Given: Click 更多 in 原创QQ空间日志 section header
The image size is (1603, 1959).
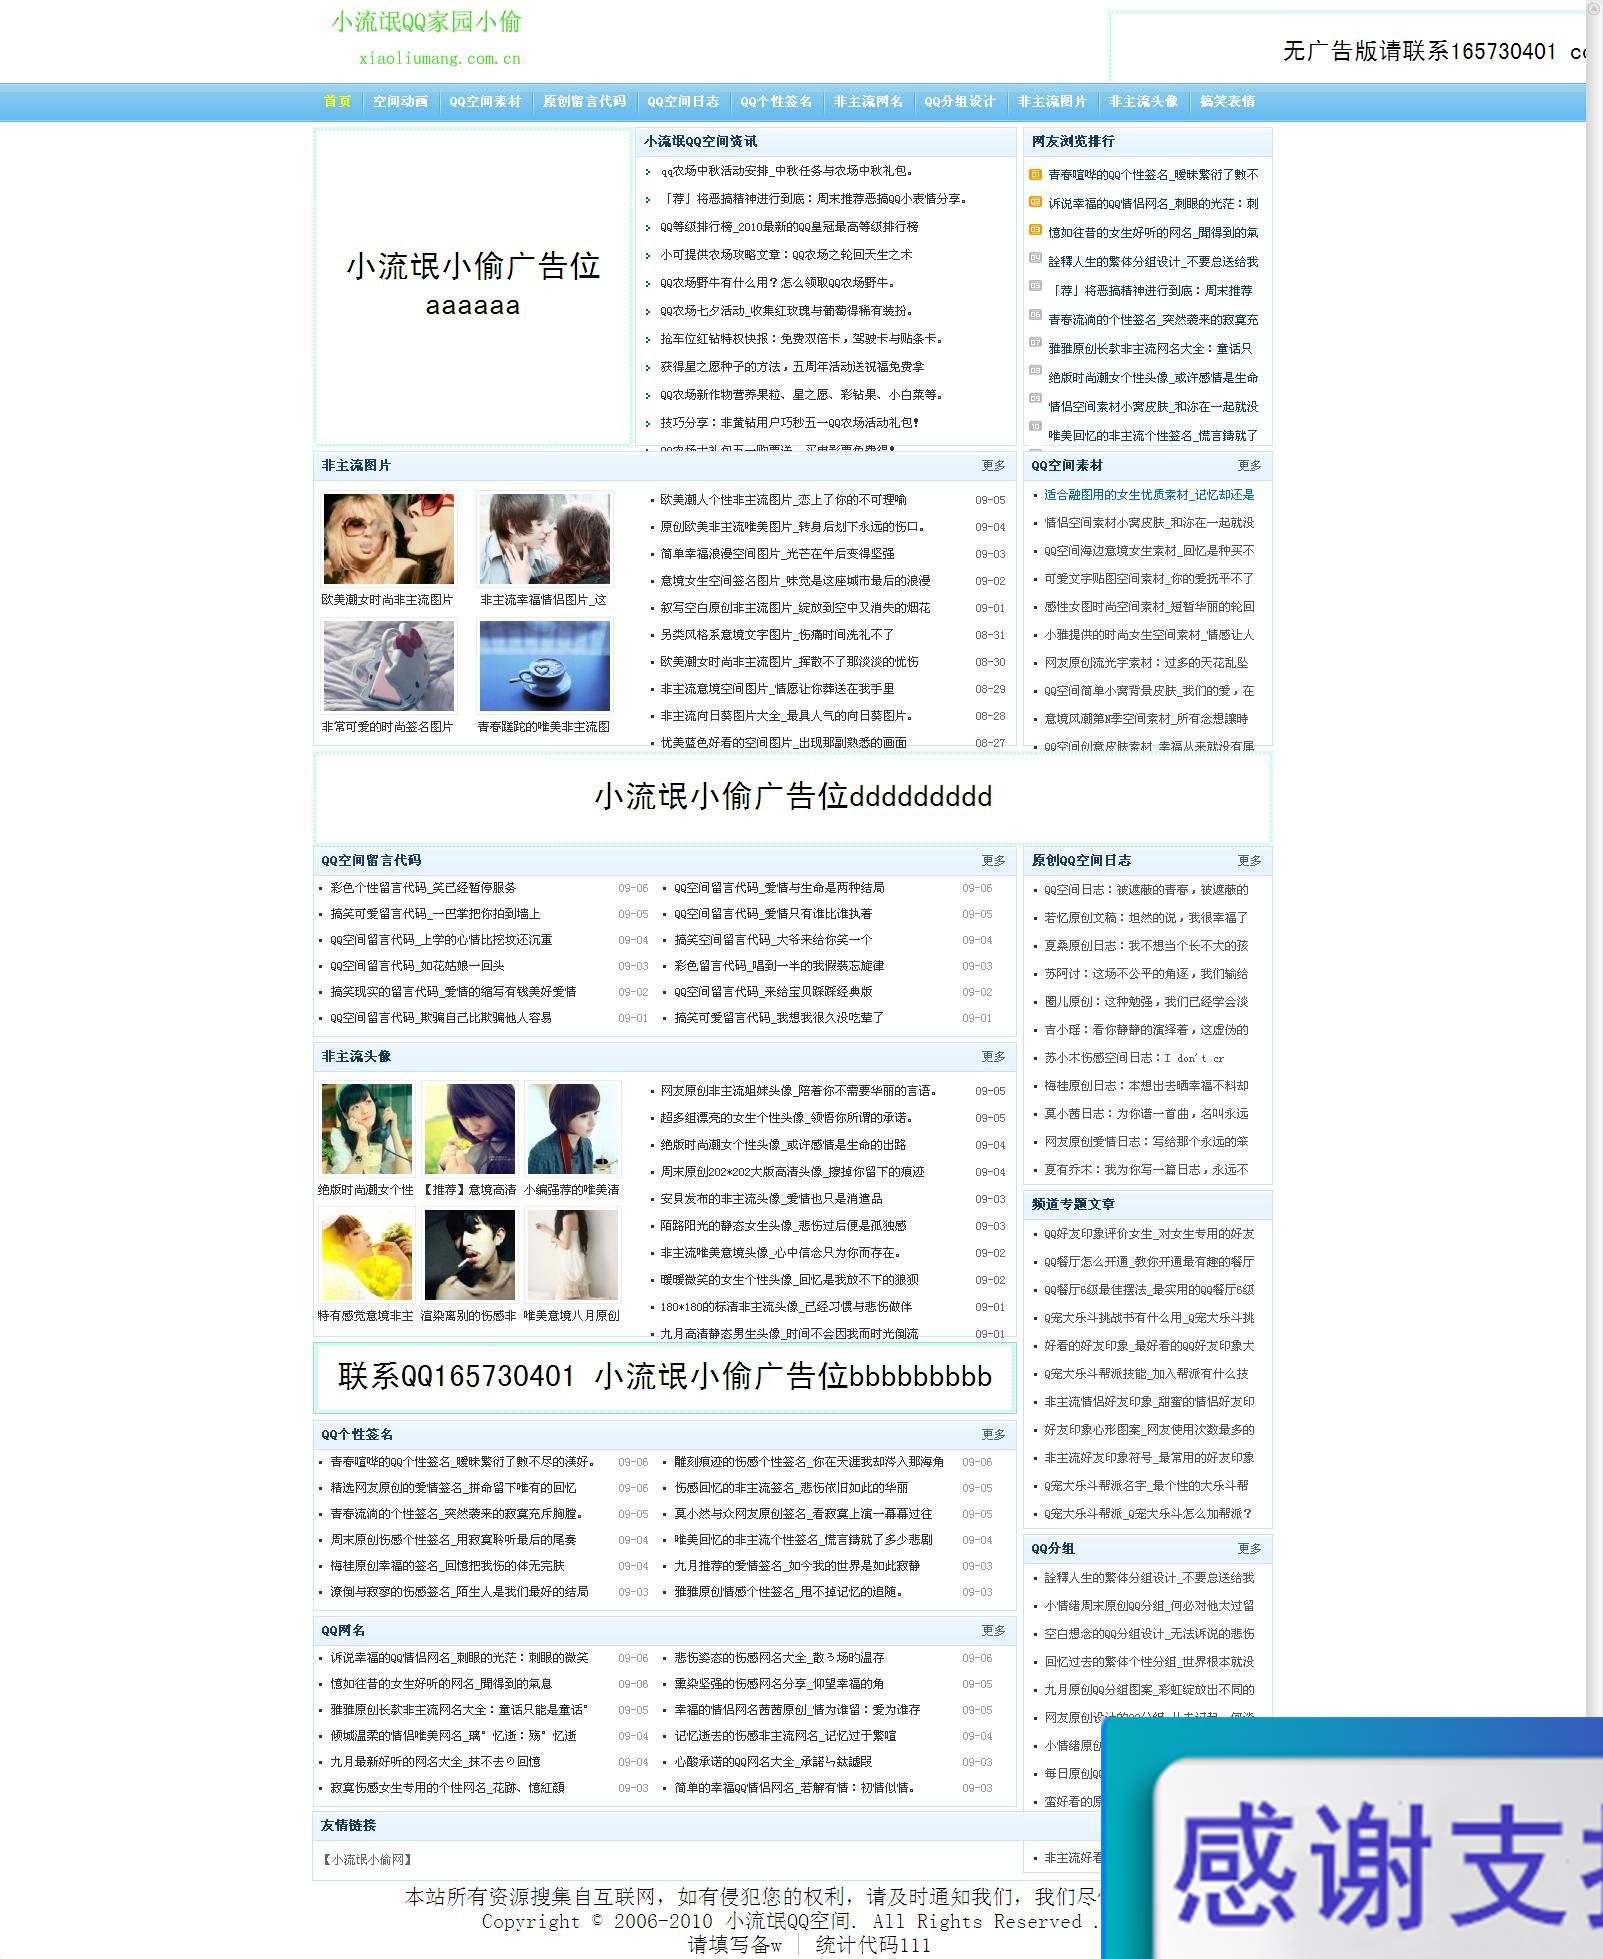Looking at the screenshot, I should (1249, 860).
